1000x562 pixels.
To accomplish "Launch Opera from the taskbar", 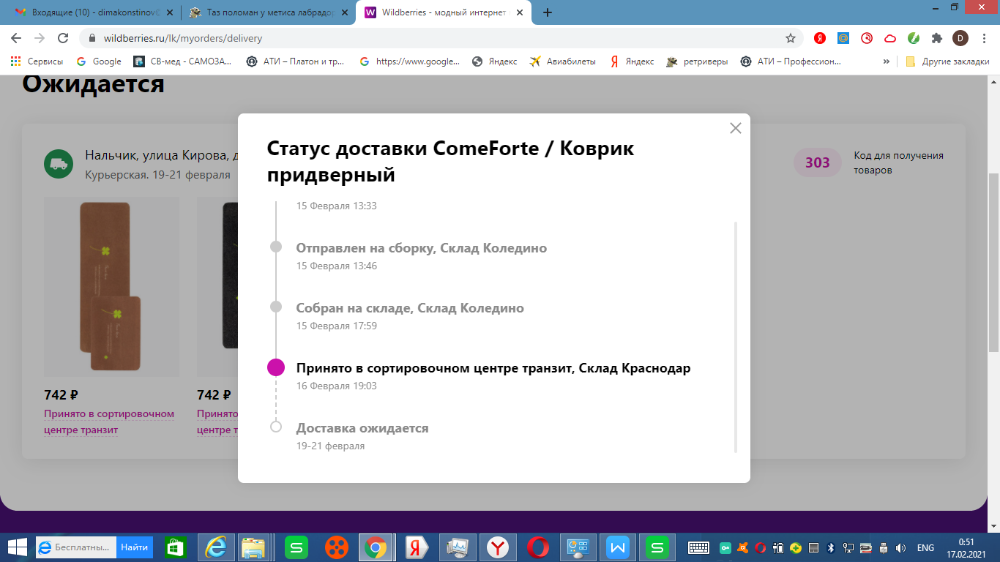I will tap(538, 547).
